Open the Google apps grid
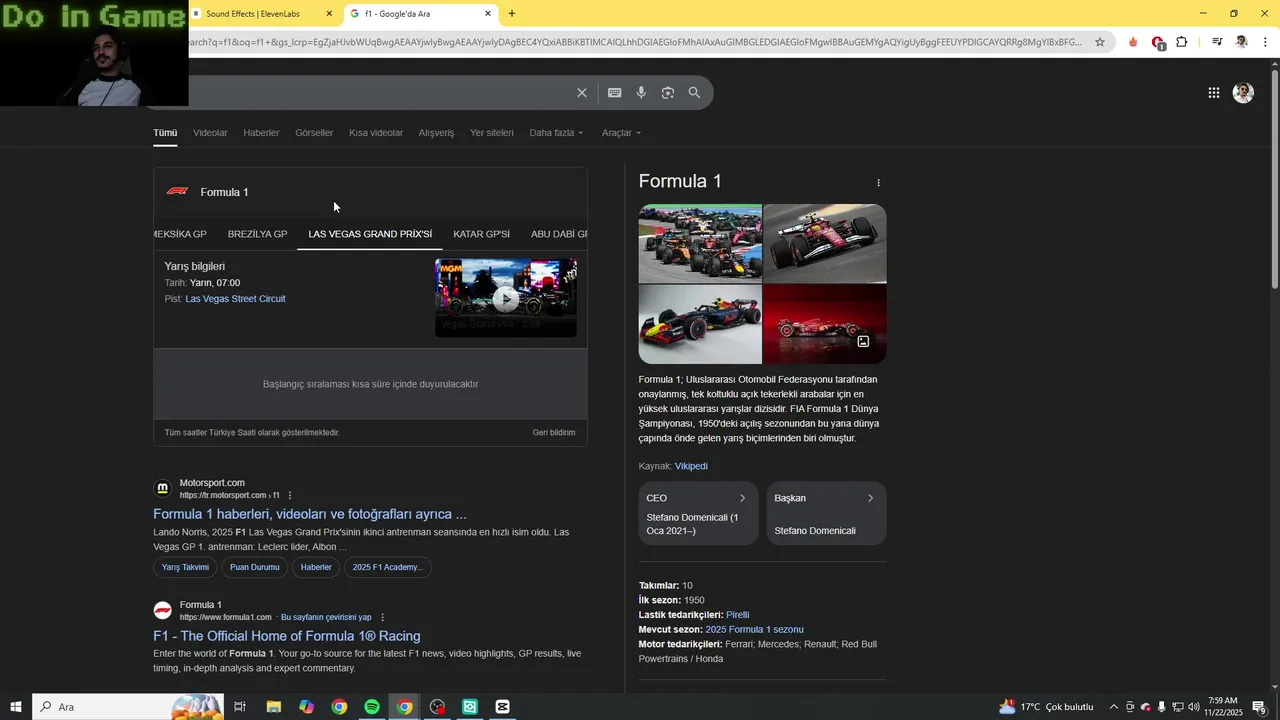 tap(1213, 93)
